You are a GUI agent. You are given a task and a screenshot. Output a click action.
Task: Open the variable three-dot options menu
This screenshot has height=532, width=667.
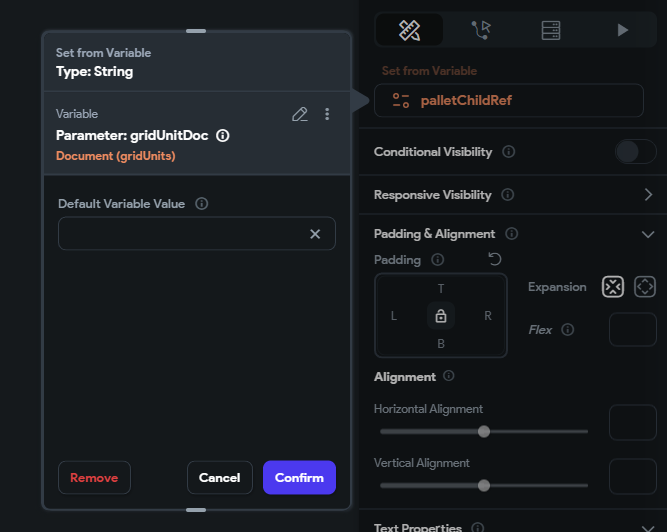click(327, 114)
